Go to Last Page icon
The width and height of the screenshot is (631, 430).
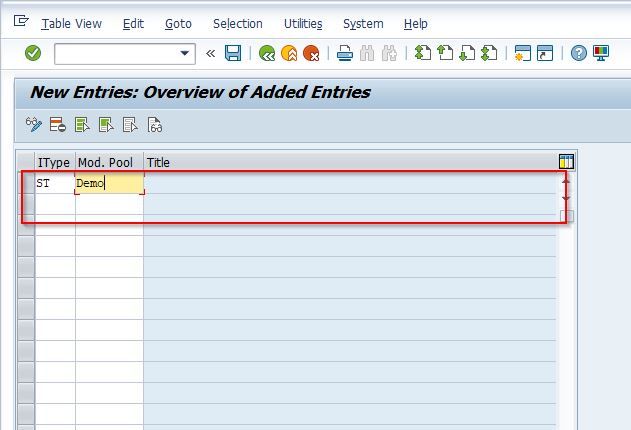[x=489, y=53]
